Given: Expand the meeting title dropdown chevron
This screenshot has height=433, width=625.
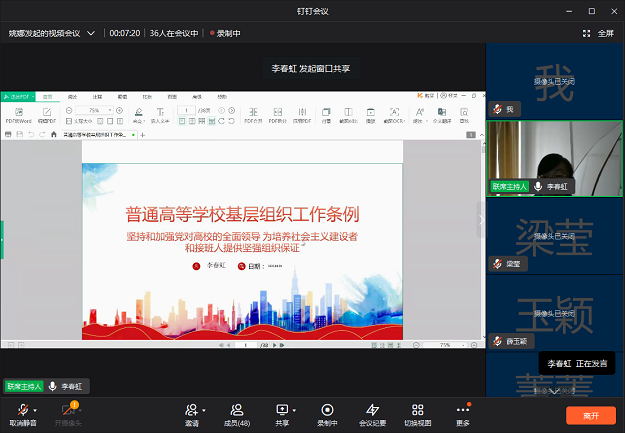Looking at the screenshot, I should pyautogui.click(x=92, y=33).
